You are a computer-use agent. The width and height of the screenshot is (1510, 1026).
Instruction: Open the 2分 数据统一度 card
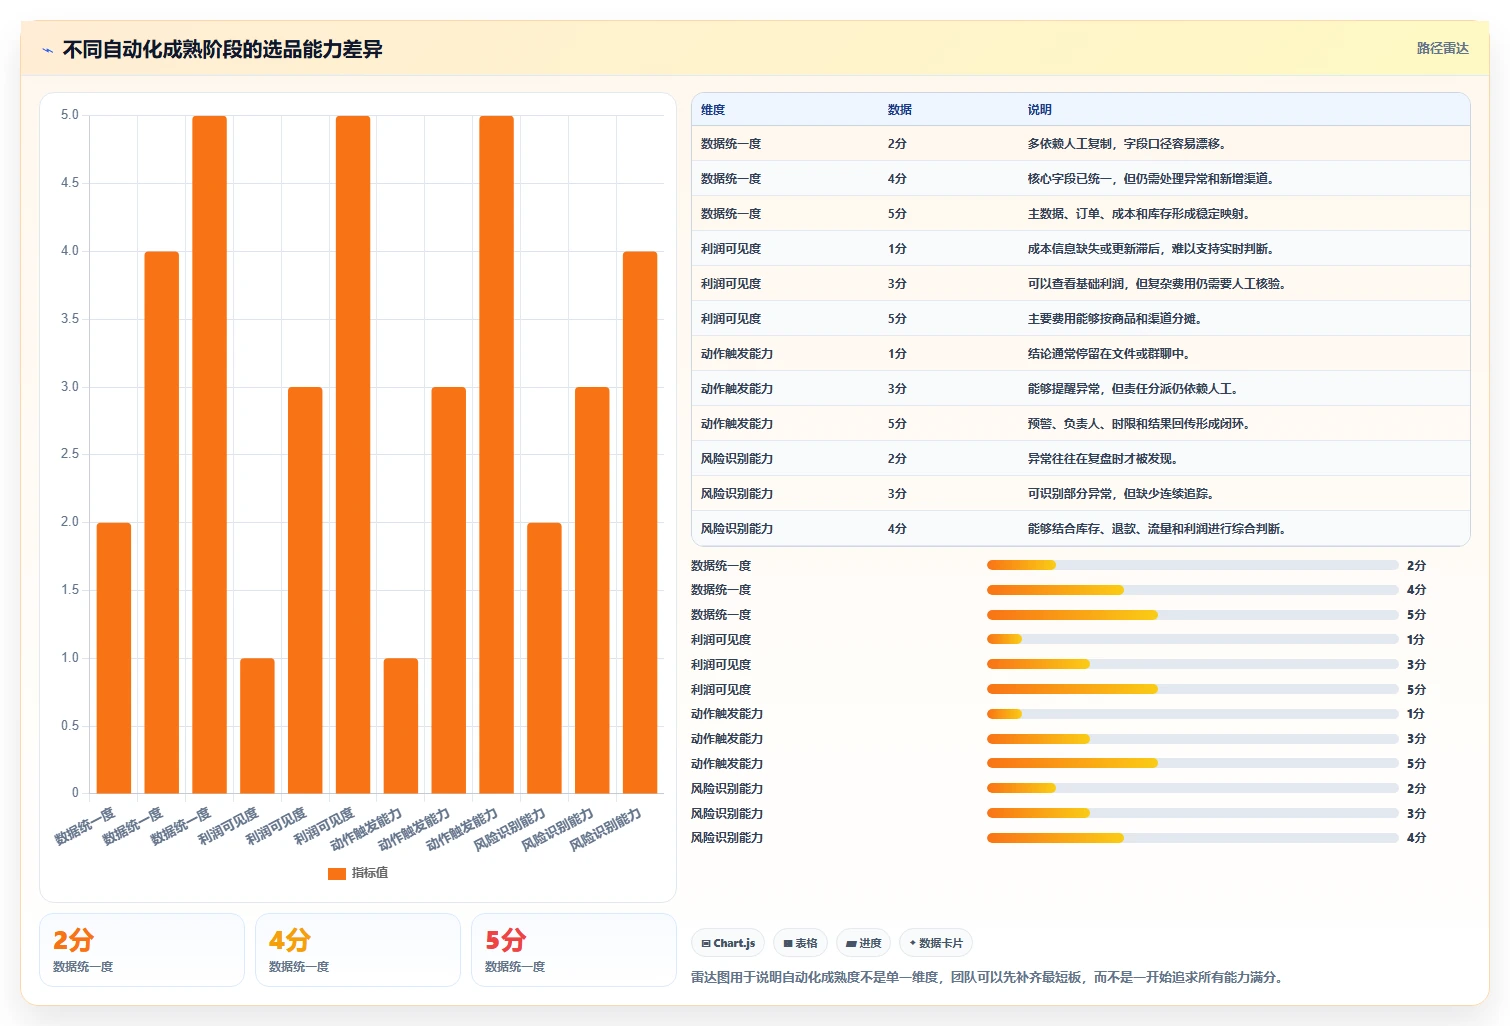(142, 950)
